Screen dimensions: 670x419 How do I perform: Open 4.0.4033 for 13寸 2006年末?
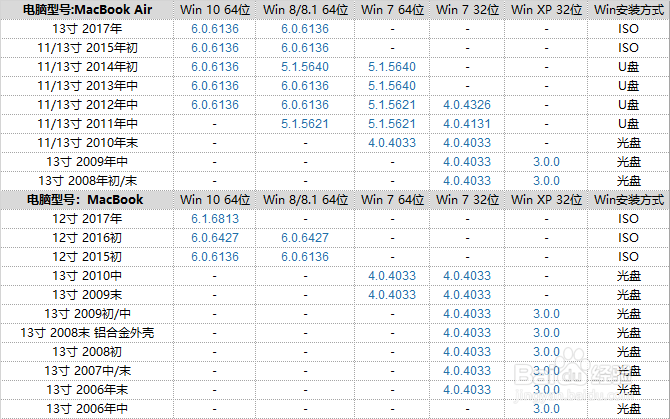(x=467, y=390)
